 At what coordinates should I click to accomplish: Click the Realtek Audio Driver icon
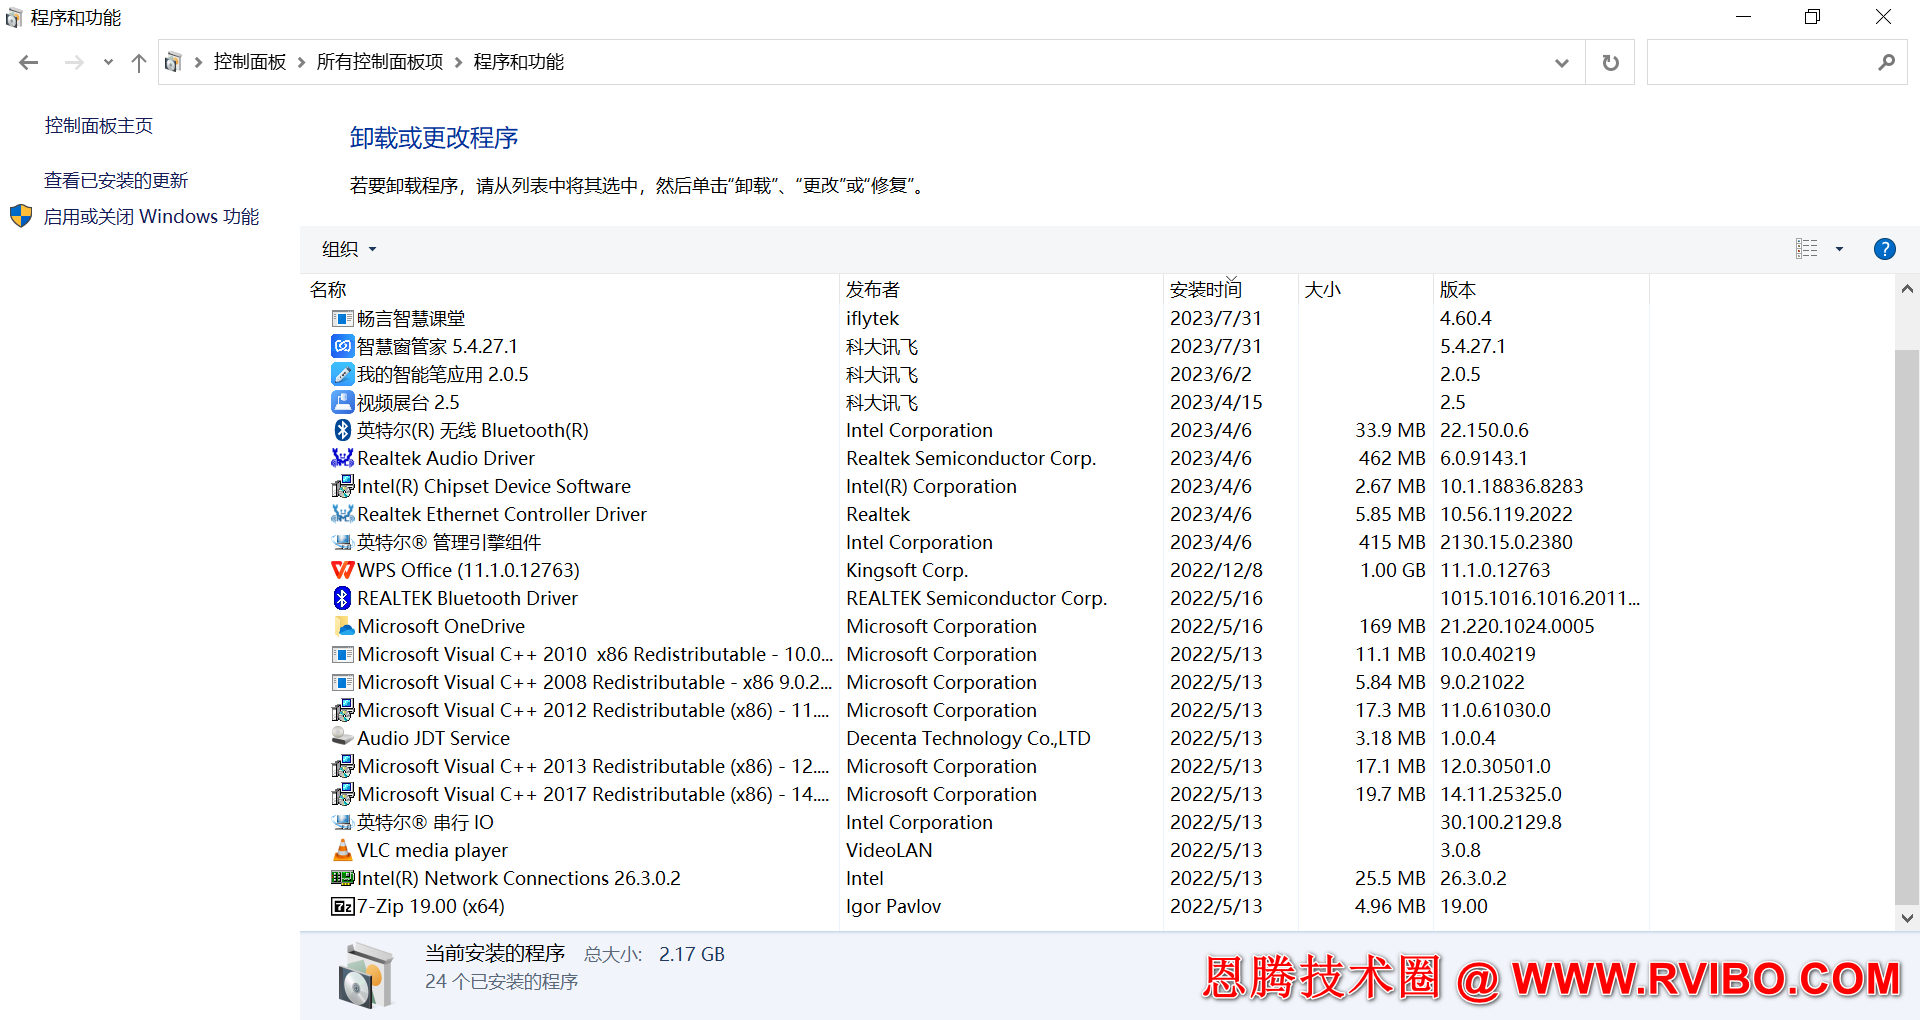[x=342, y=458]
